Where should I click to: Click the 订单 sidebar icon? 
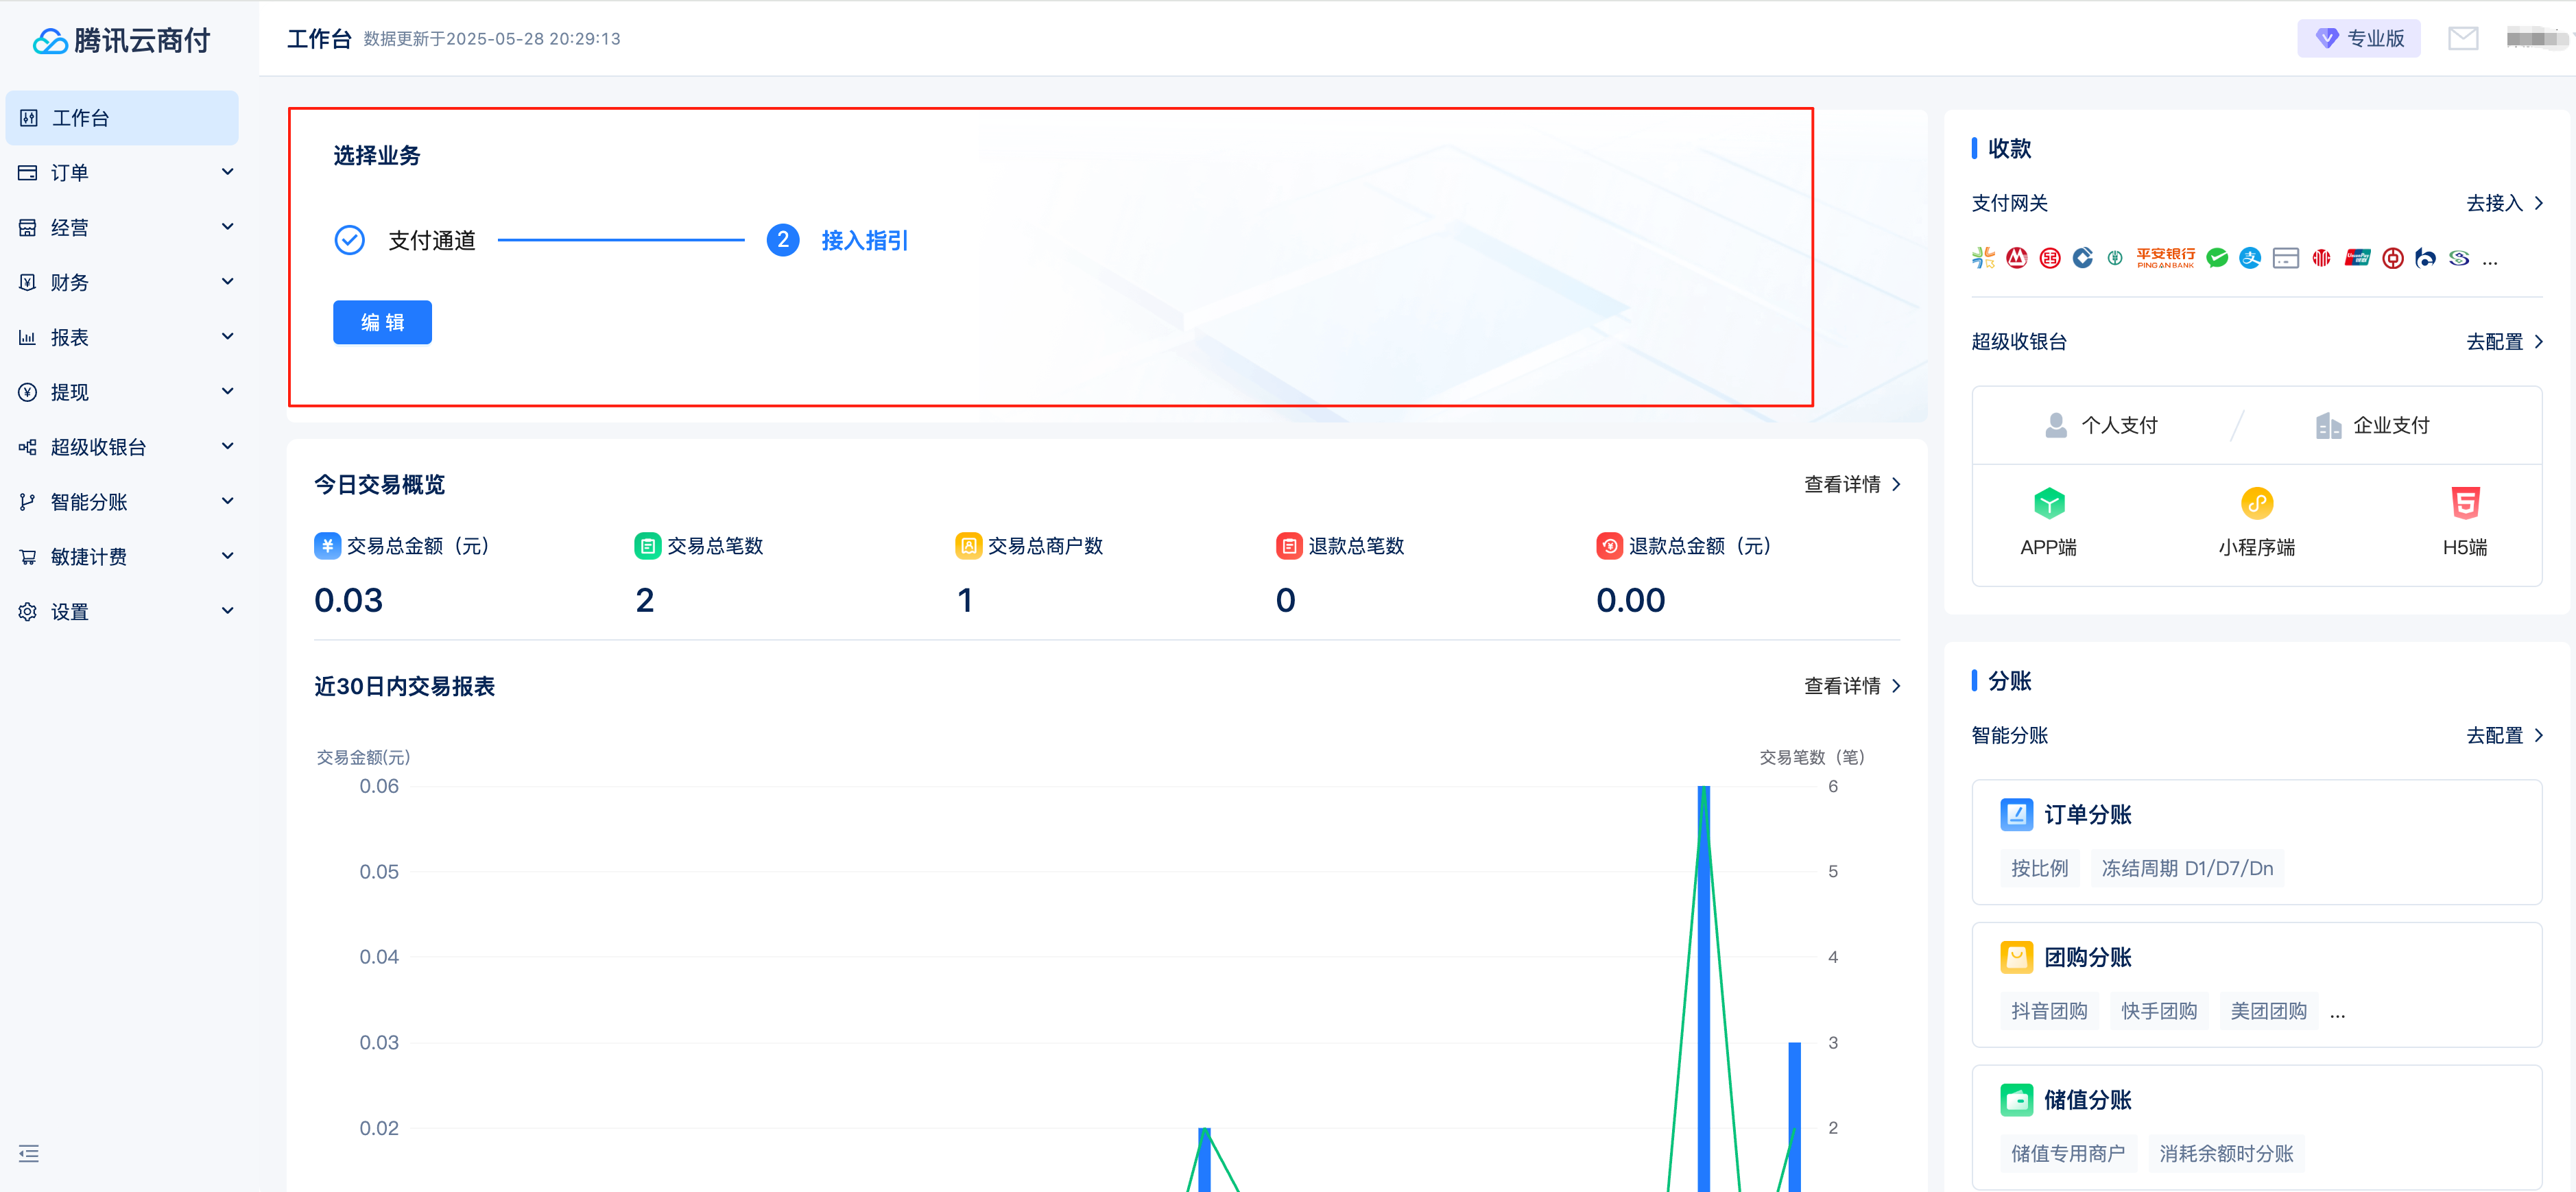(x=28, y=173)
